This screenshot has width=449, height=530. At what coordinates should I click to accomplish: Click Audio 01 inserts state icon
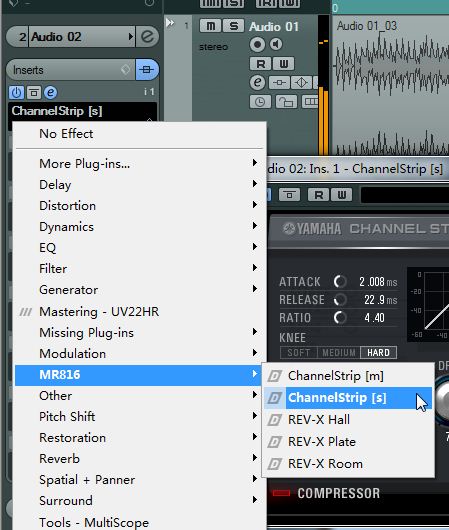click(x=279, y=82)
